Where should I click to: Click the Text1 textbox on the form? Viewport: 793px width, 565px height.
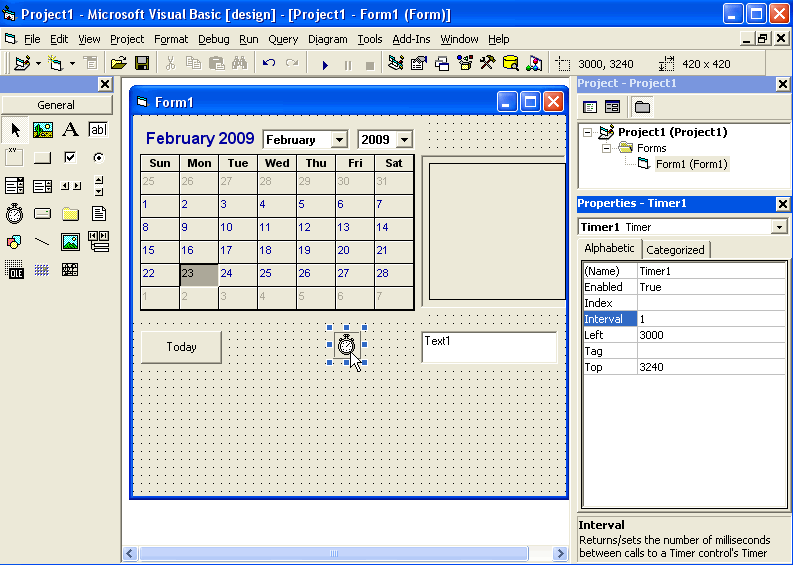[x=489, y=347]
